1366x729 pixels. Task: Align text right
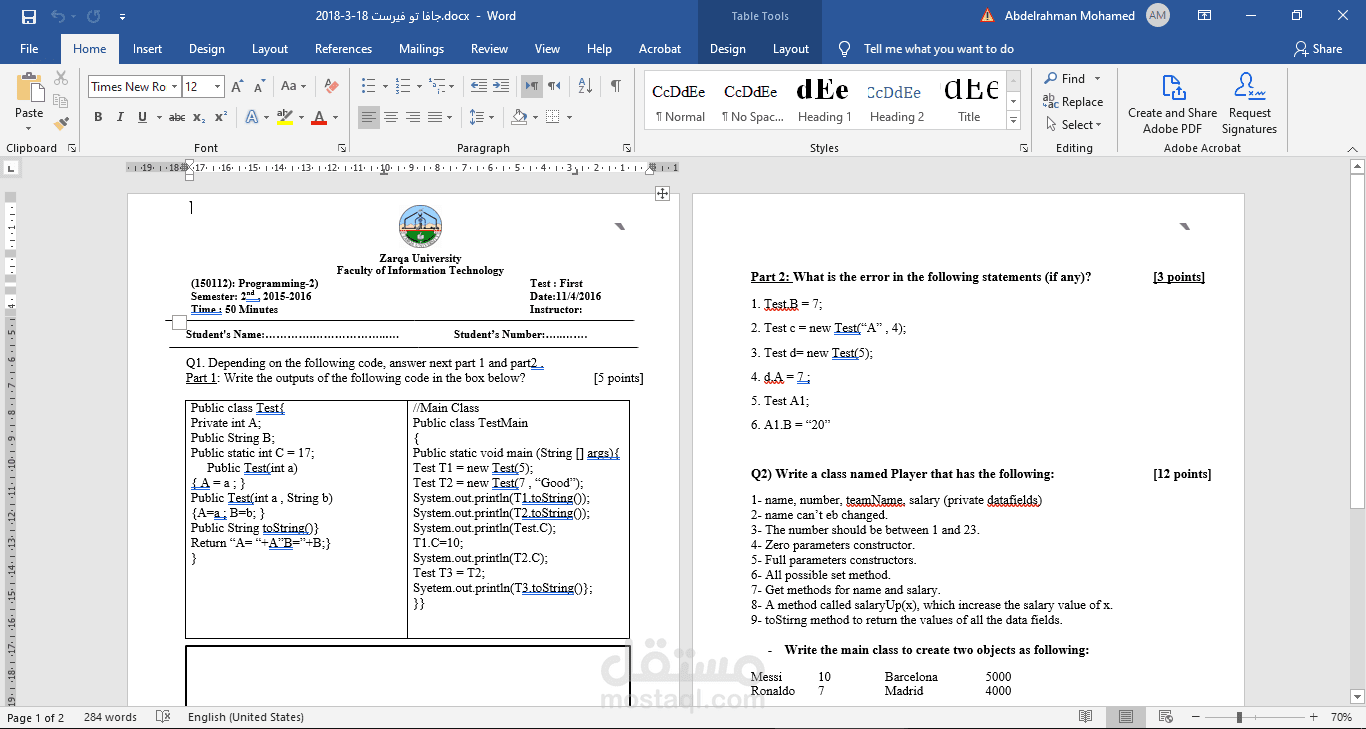(x=413, y=117)
